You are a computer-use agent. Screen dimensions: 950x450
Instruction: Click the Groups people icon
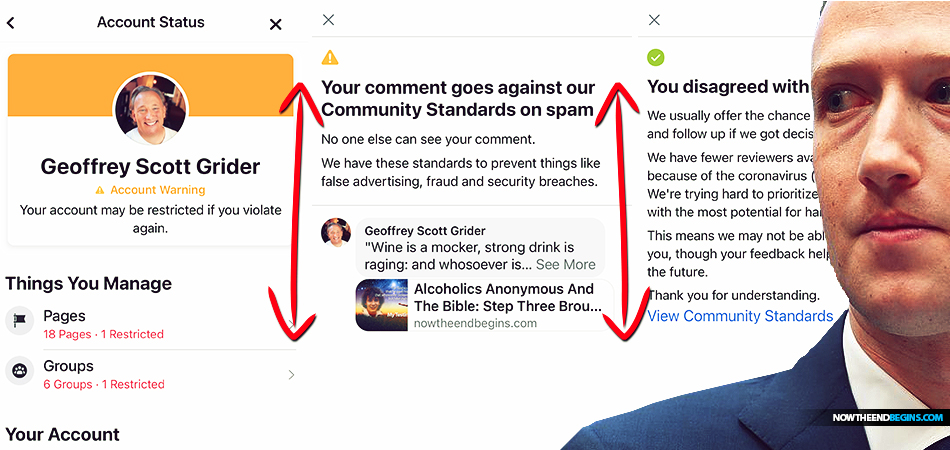[x=19, y=371]
